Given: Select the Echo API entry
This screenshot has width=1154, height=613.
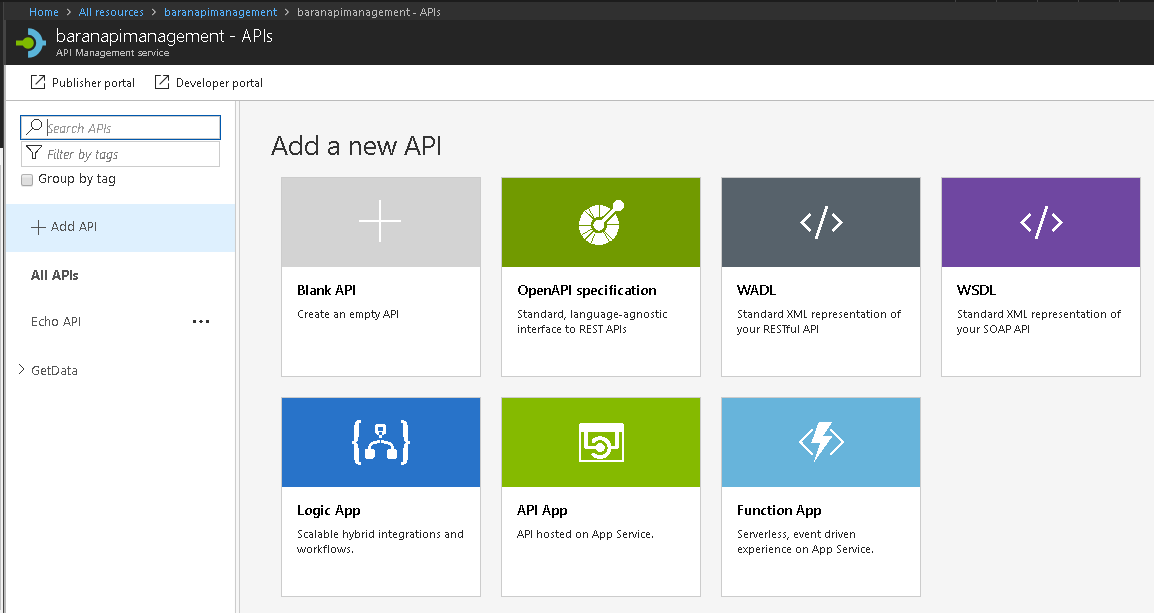Looking at the screenshot, I should [x=56, y=322].
